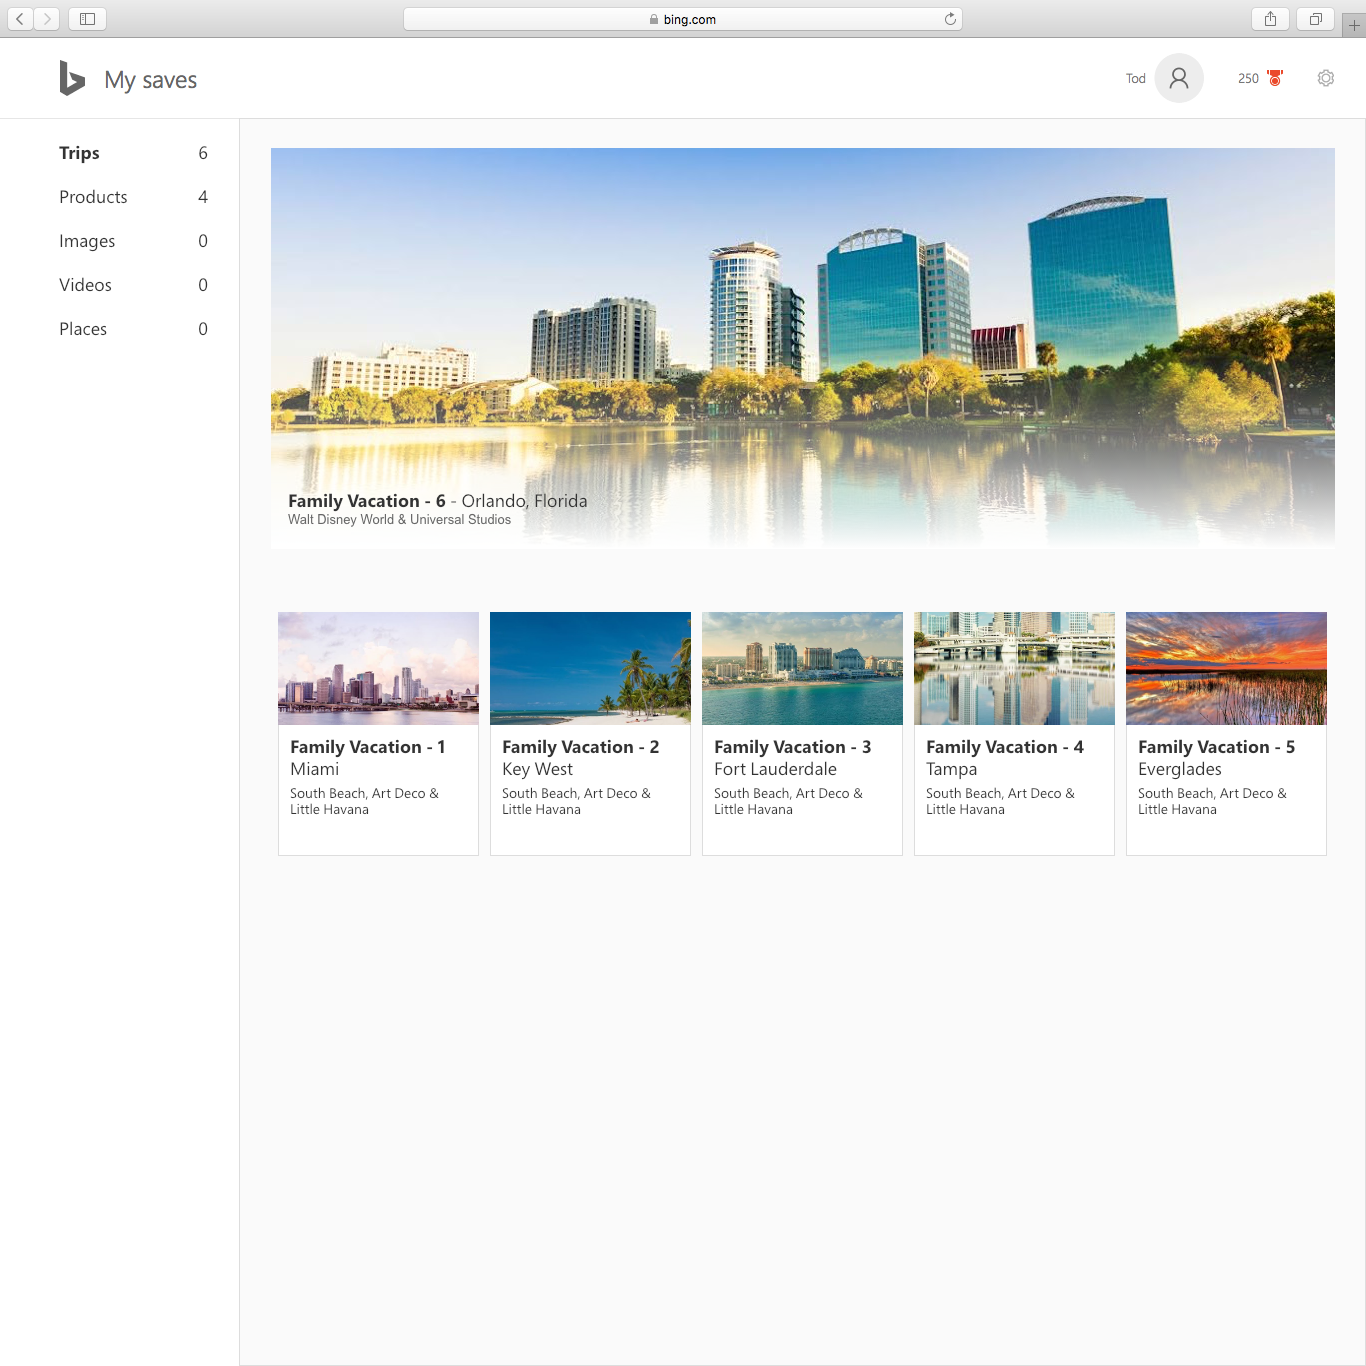Click the Tampa location label
The image size is (1366, 1366).
coord(952,769)
